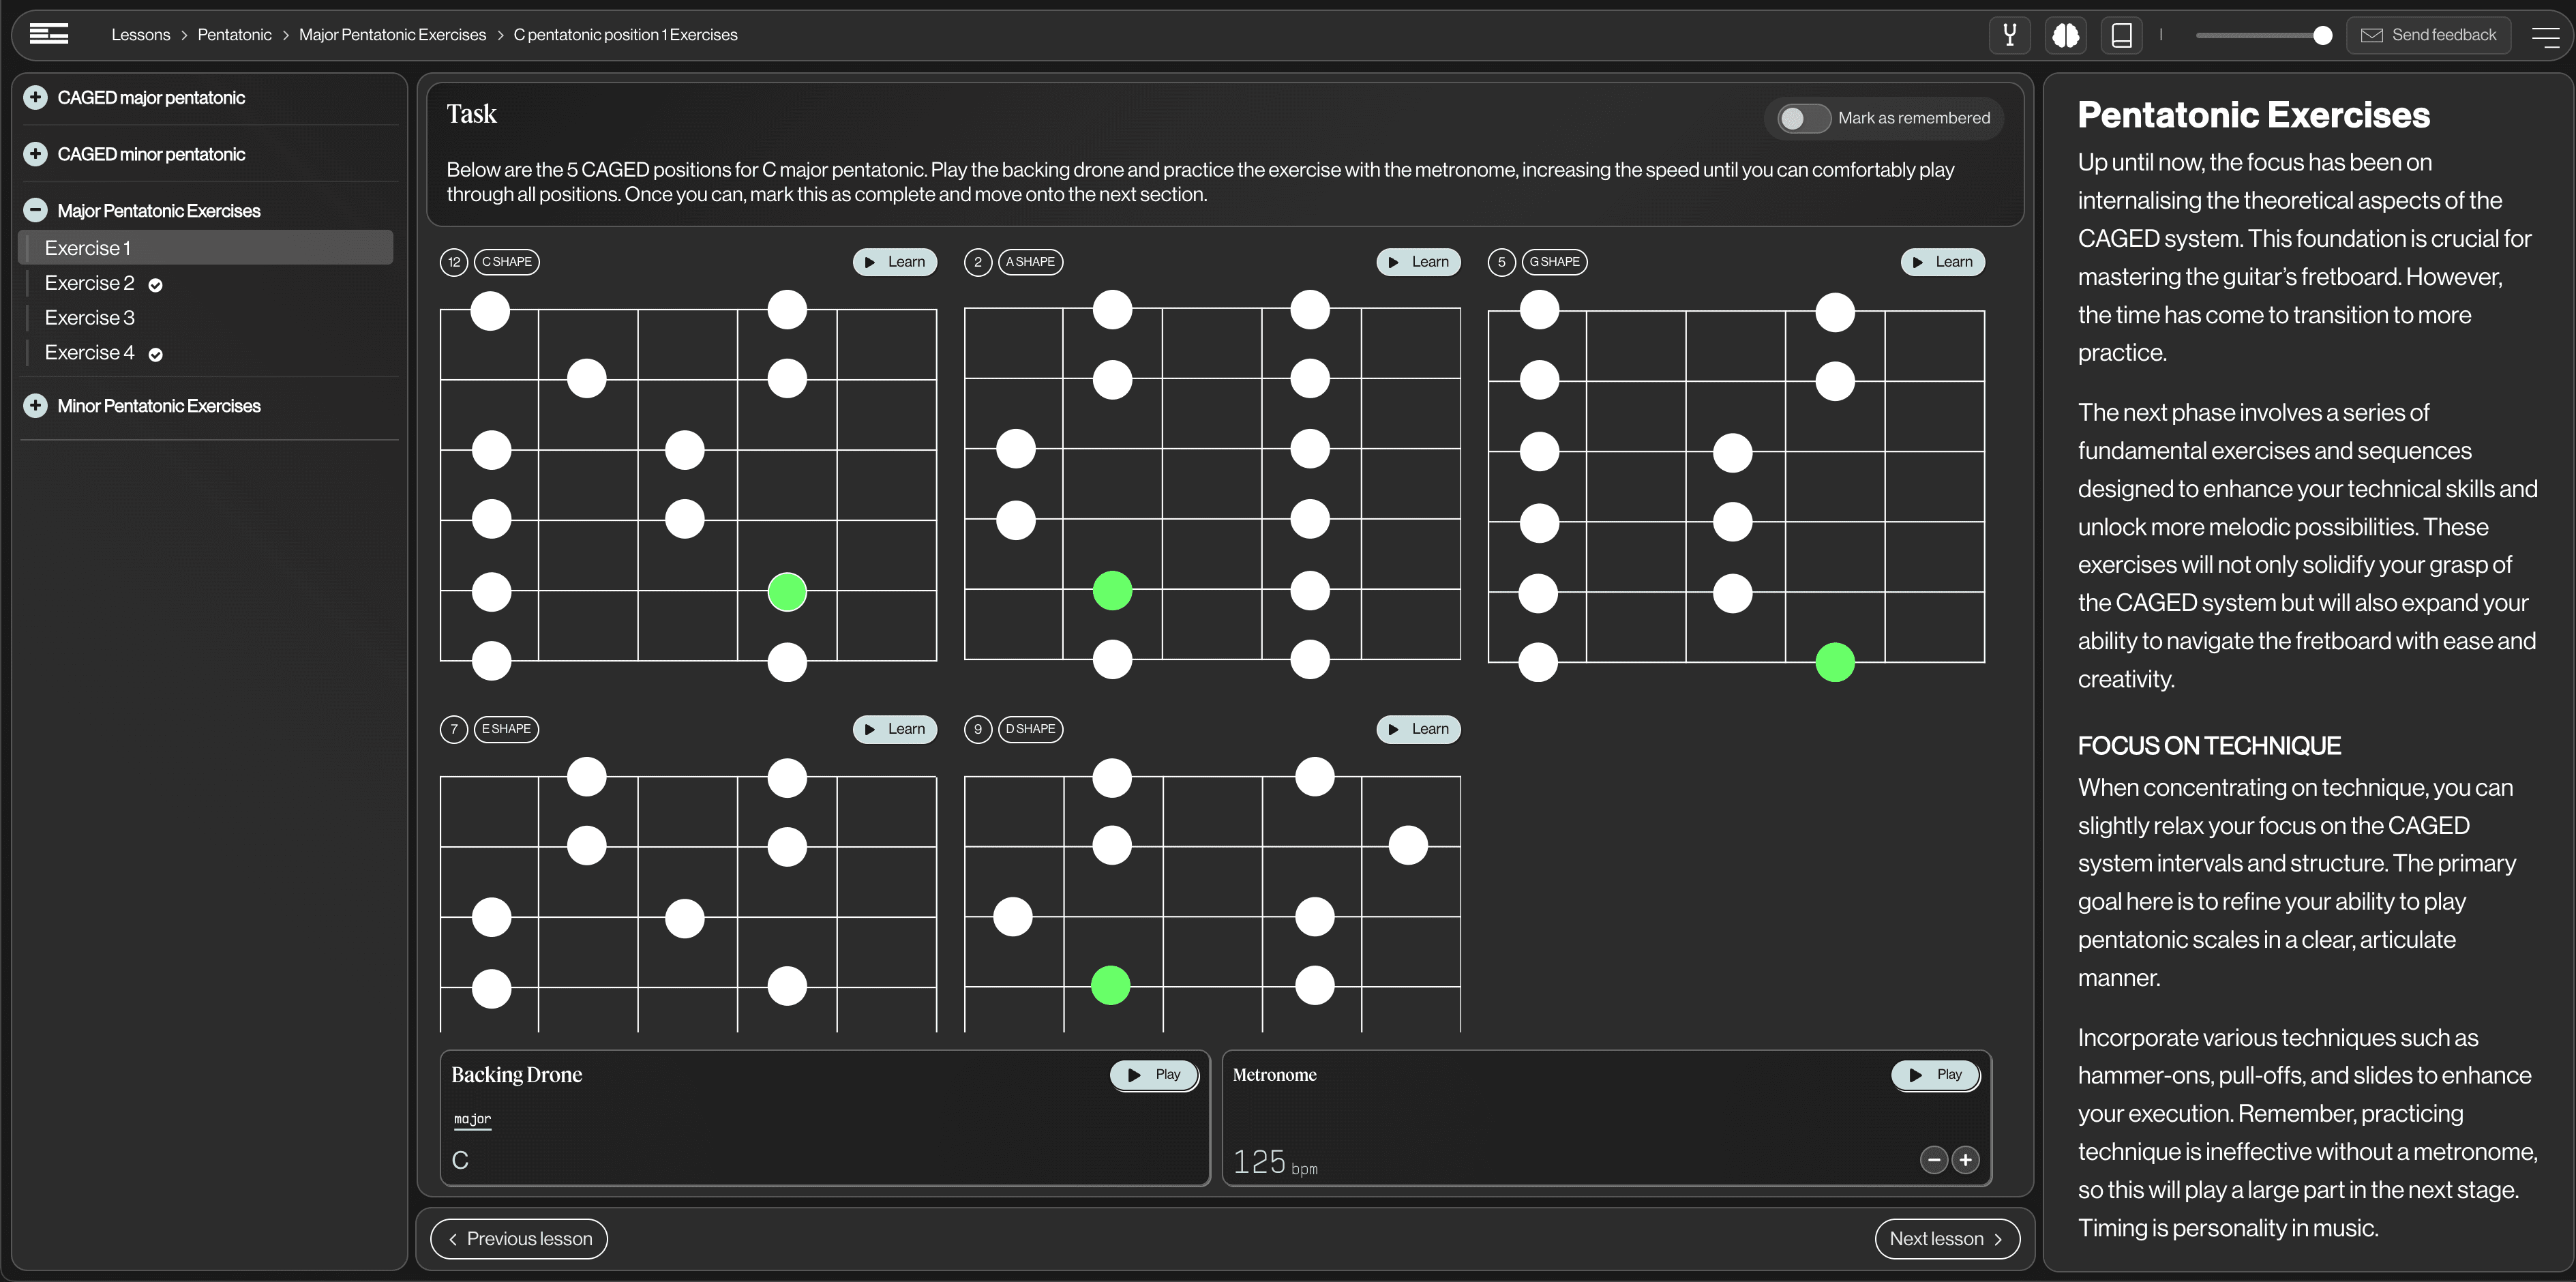Select Exercise 3 in the sidebar
Image resolution: width=2576 pixels, height=1282 pixels.
pos(89,318)
